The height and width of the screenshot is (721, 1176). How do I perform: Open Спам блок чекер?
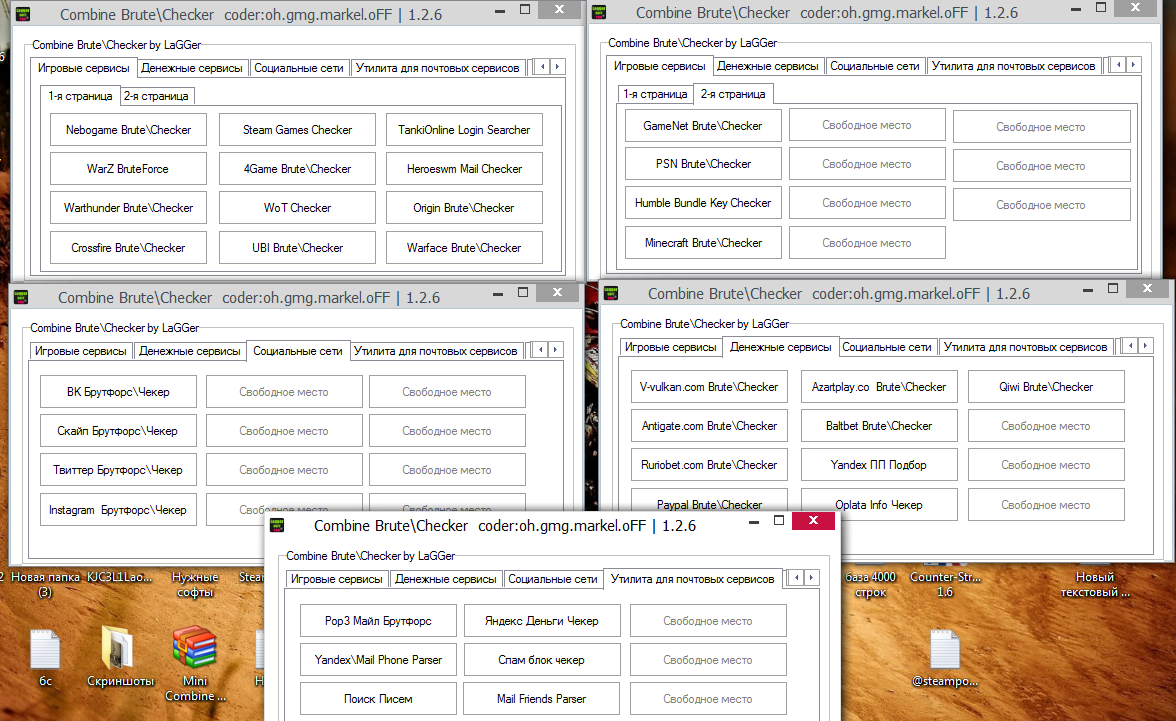click(x=542, y=660)
